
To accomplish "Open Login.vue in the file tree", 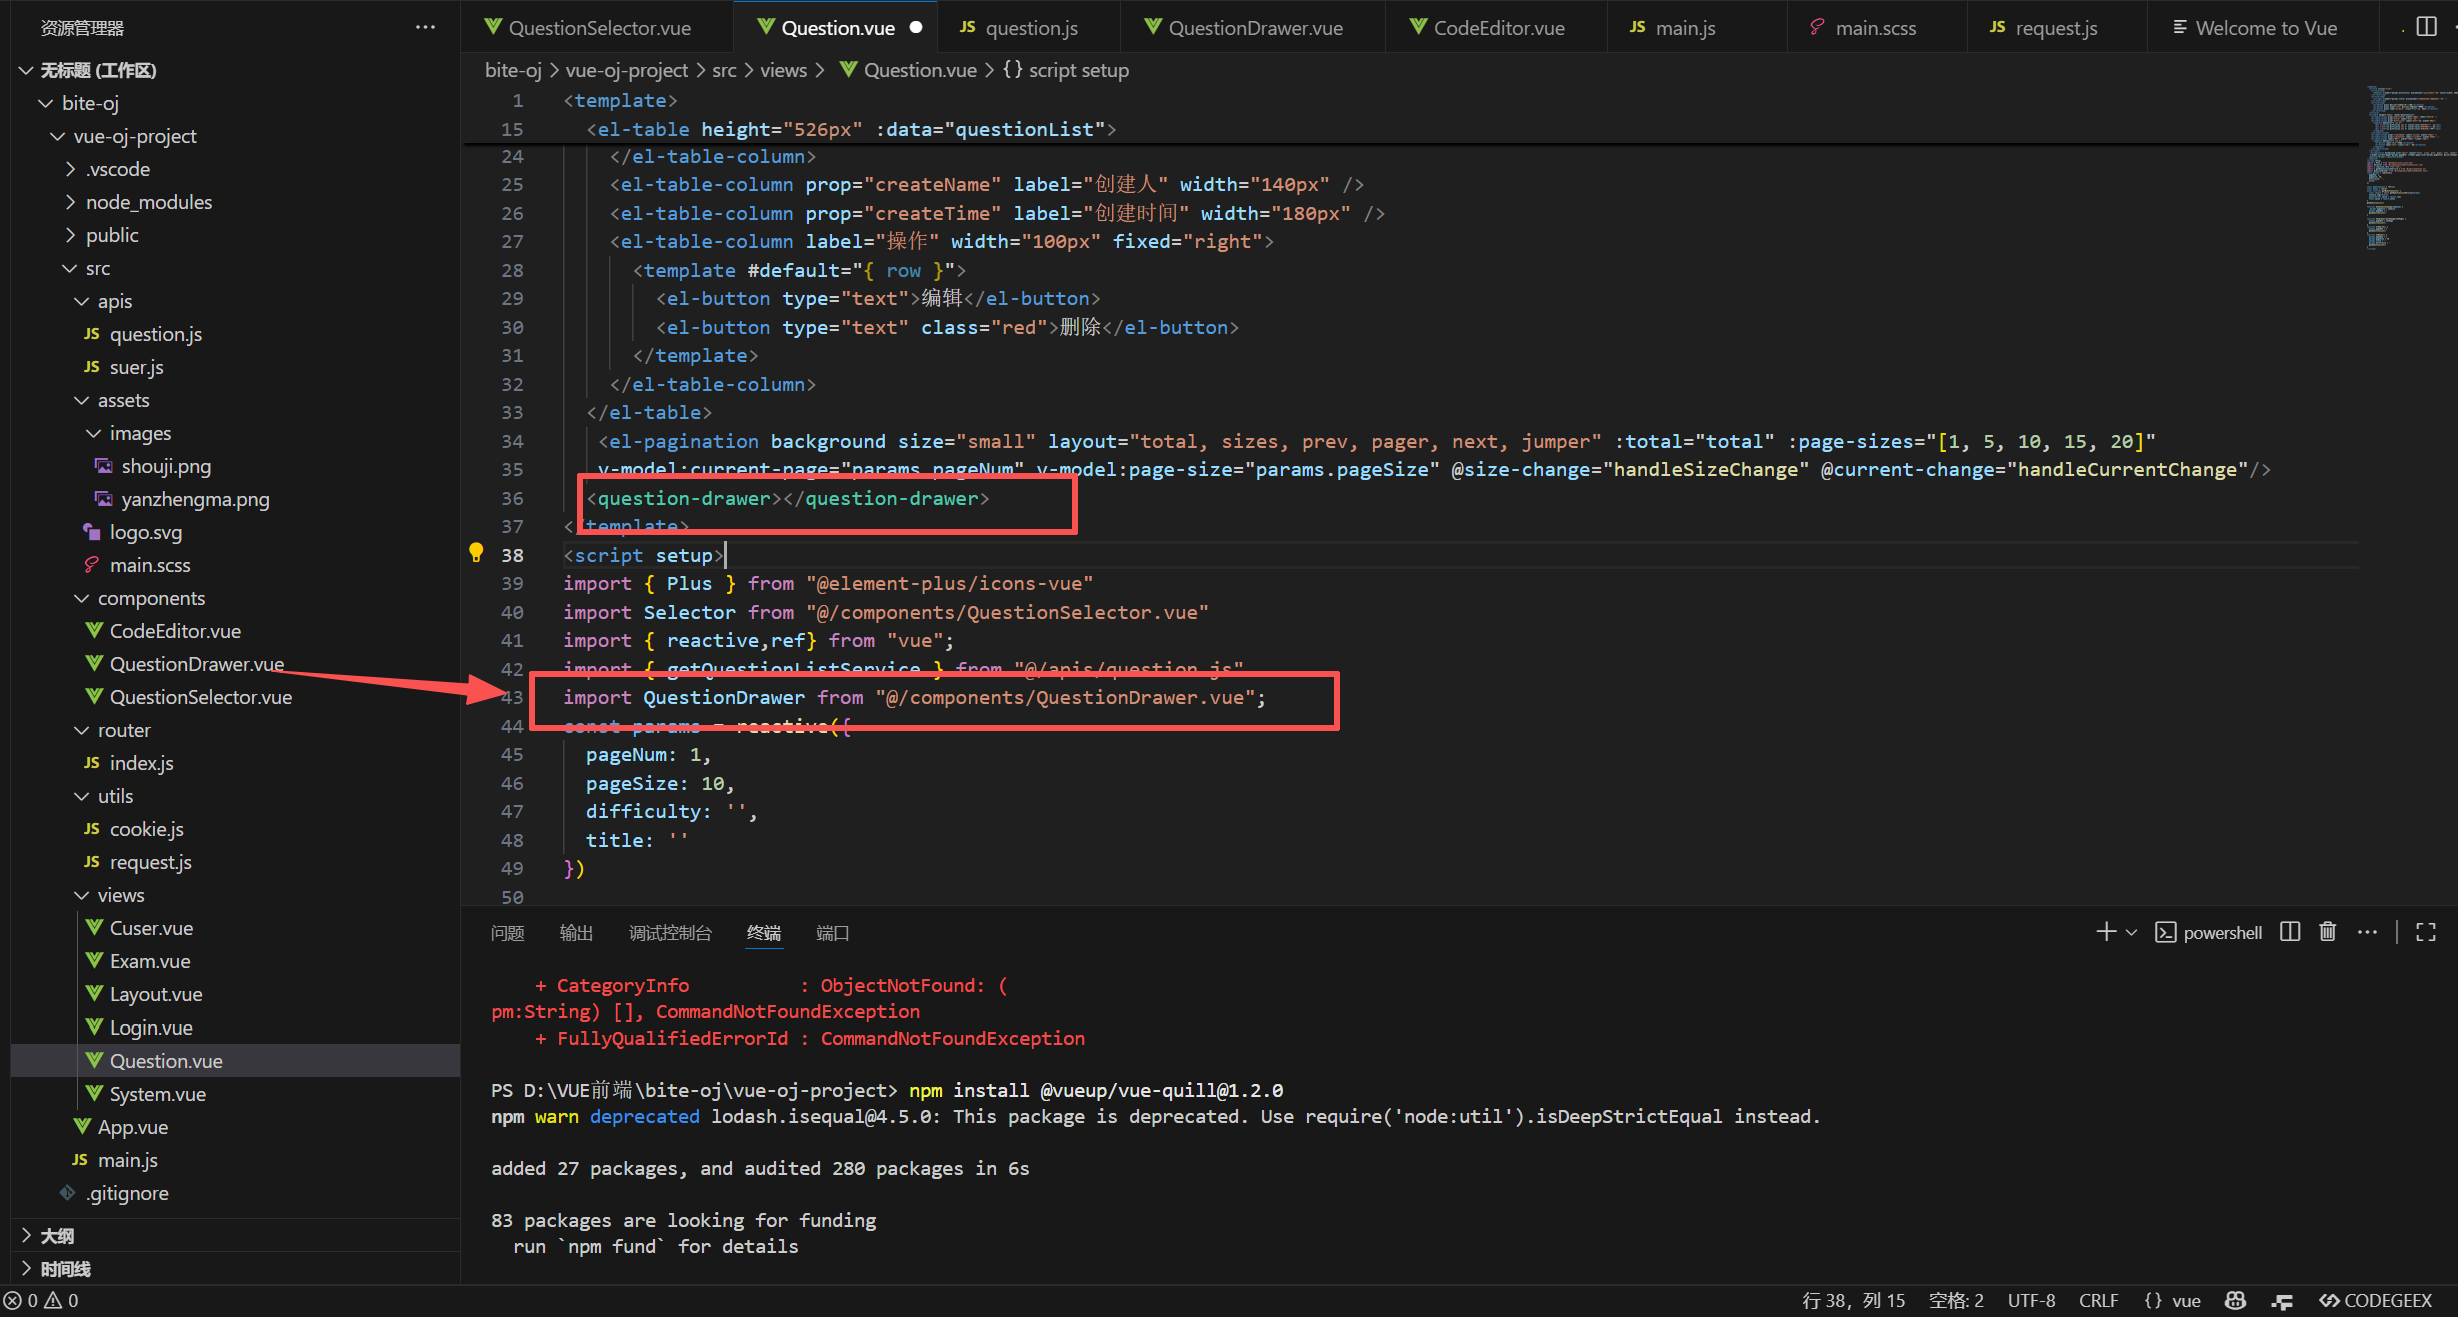I will tap(150, 1027).
